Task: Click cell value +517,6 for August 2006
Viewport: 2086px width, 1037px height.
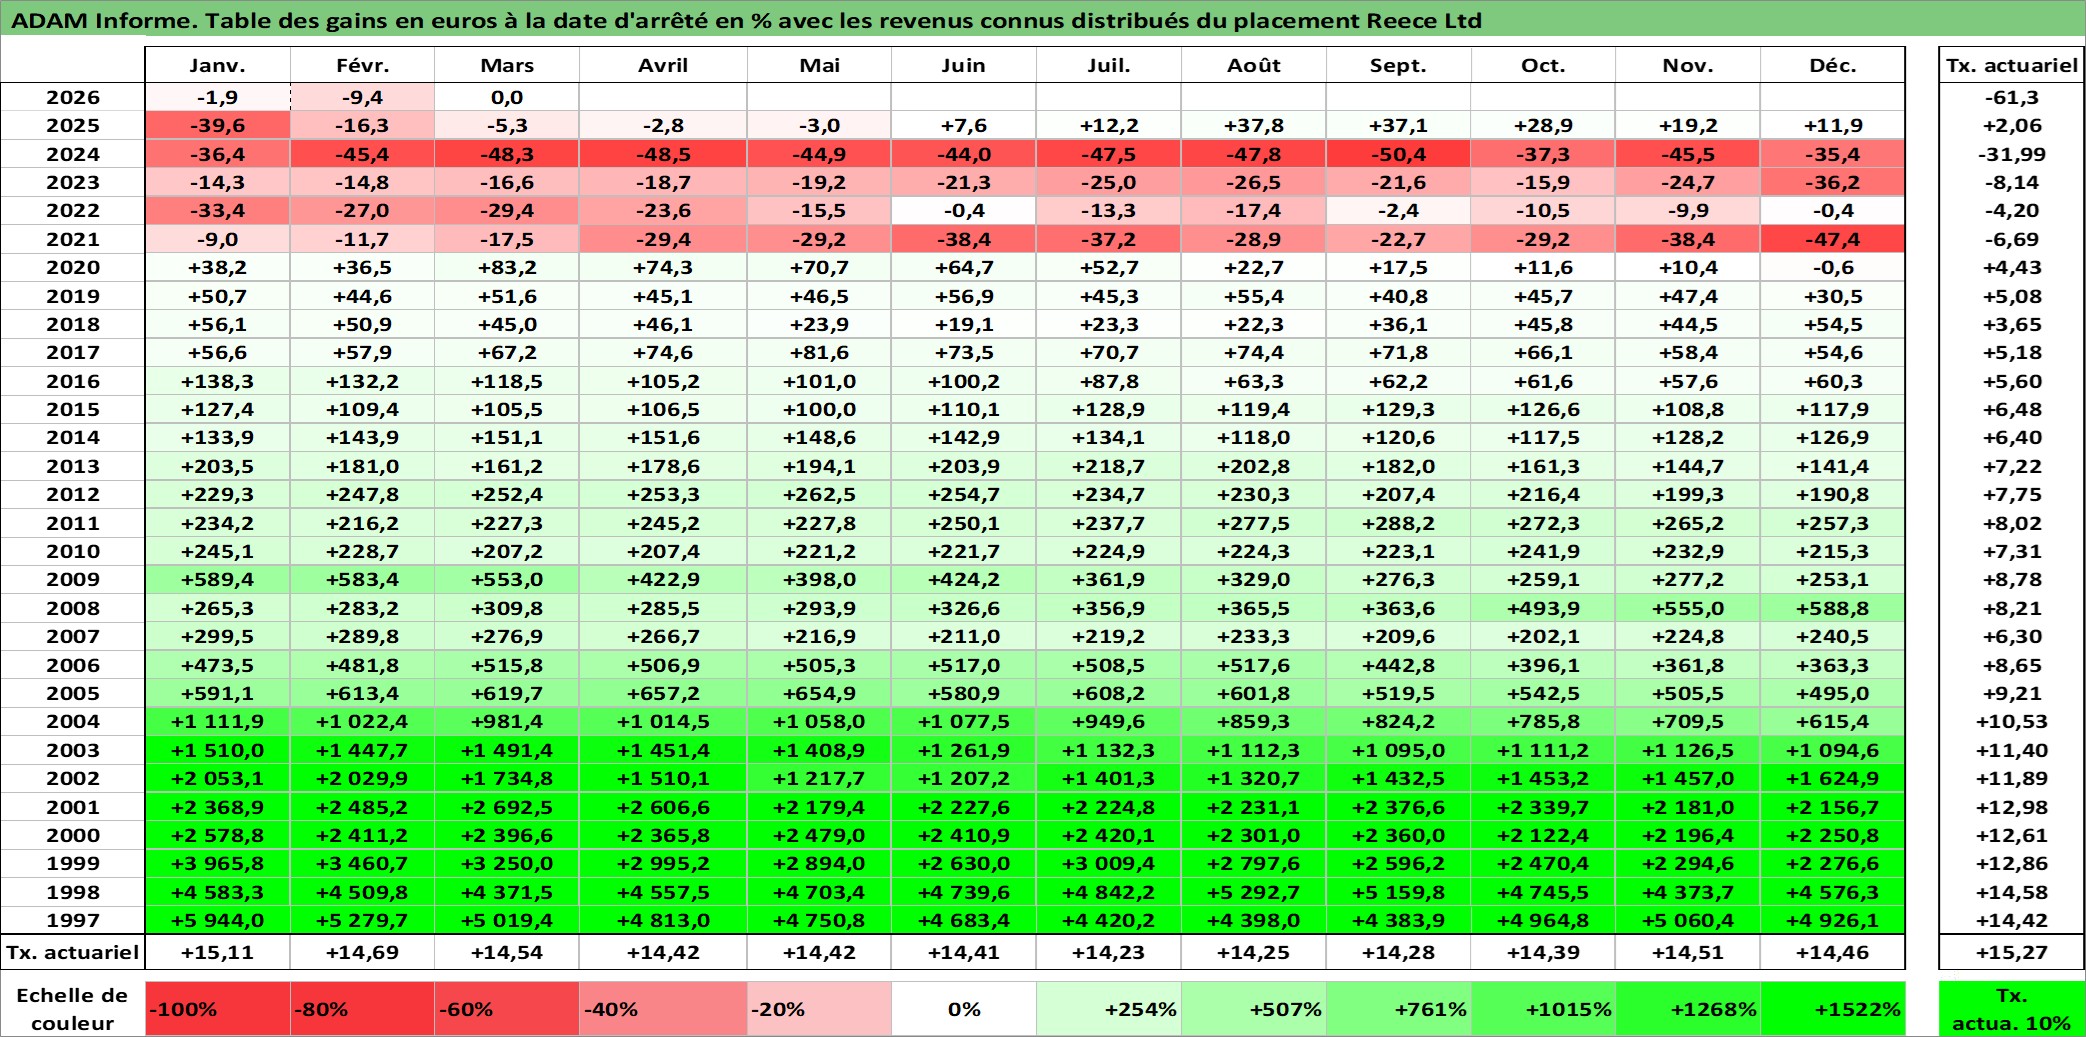Action: click(x=1254, y=665)
